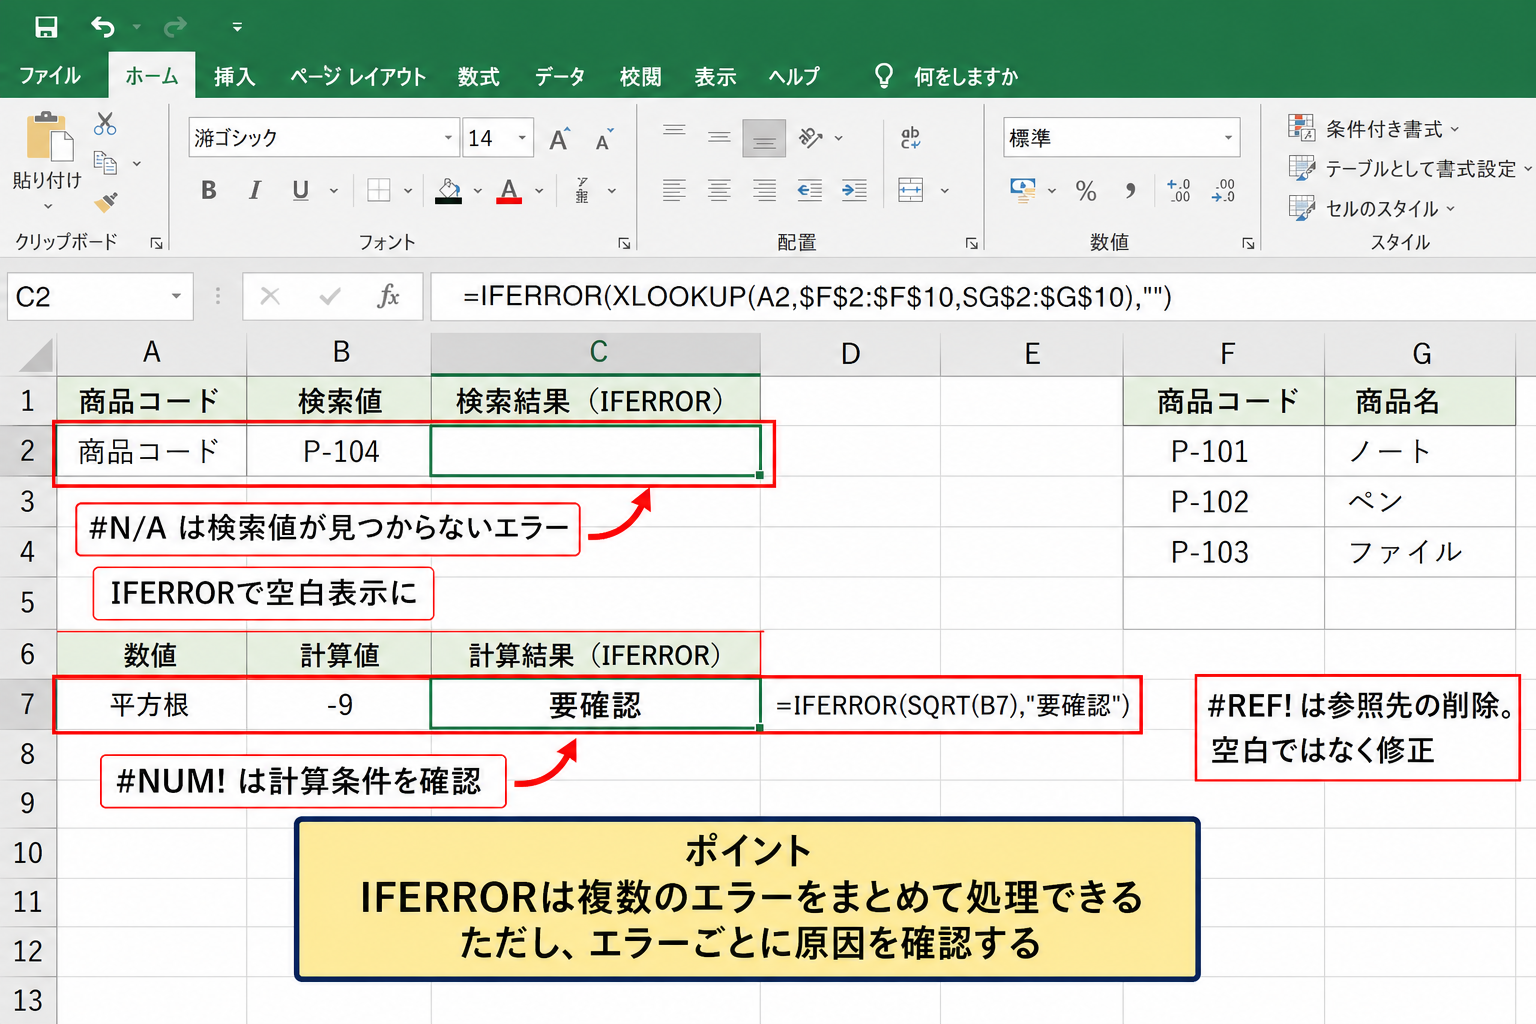1536x1024 pixels.
Task: Click Decrease Decimal icon
Action: [x=1223, y=190]
